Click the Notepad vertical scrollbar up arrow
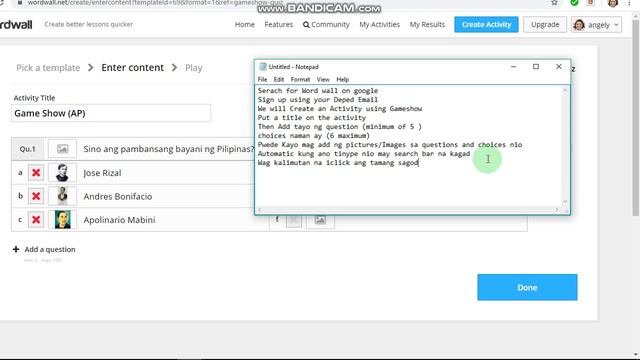 pos(565,90)
